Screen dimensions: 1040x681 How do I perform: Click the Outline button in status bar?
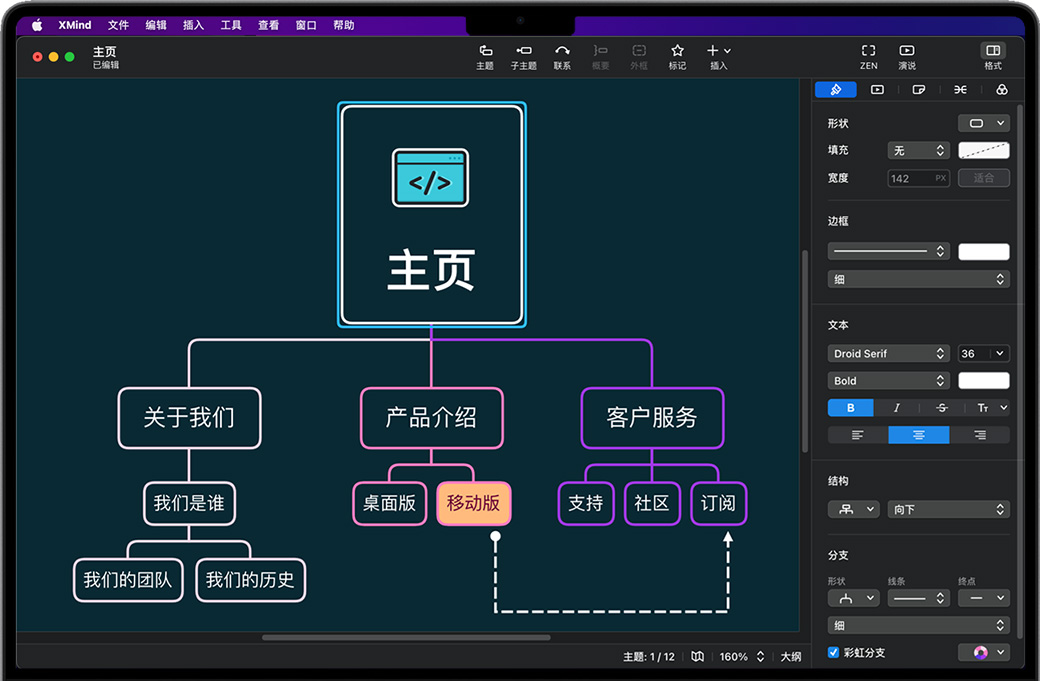[790, 657]
